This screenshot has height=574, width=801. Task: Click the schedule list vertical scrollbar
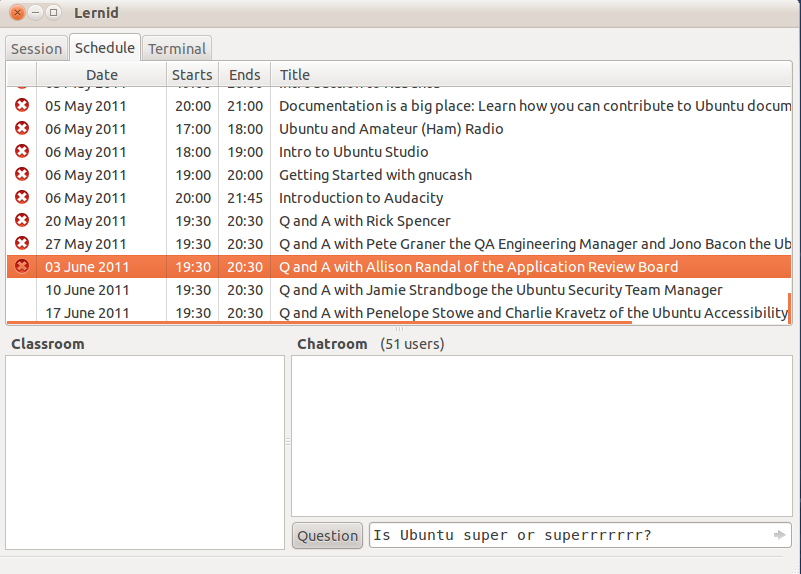[x=790, y=308]
